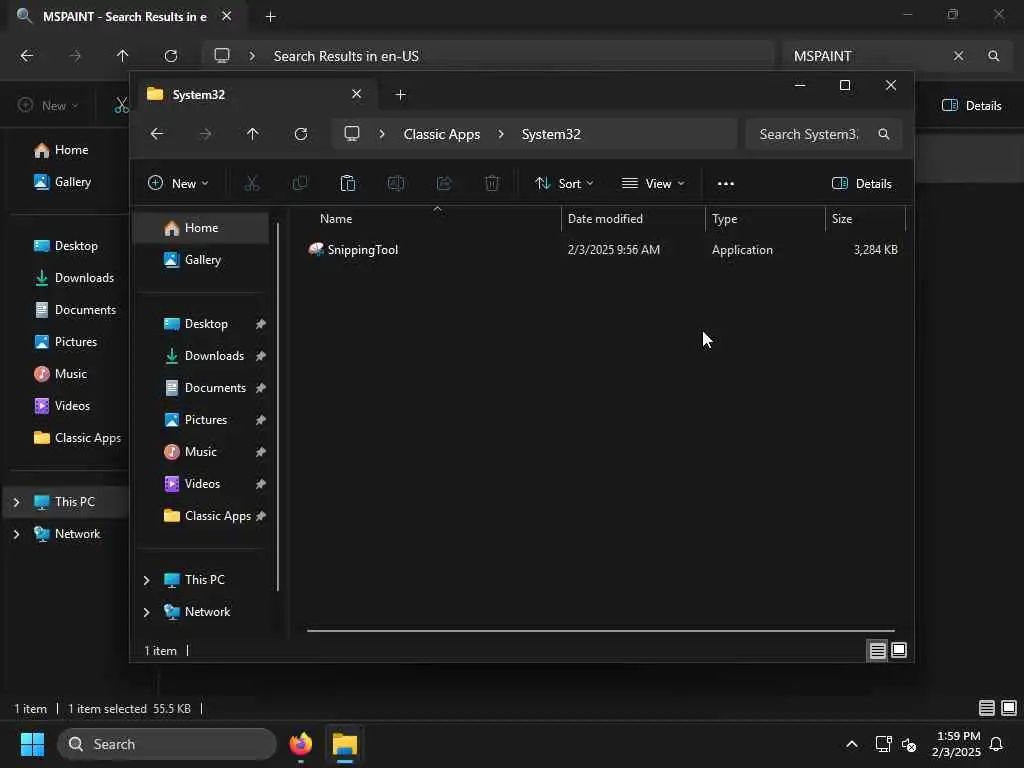Click Delete trash icon in System32 toolbar
Viewport: 1024px width, 768px height.
point(492,184)
